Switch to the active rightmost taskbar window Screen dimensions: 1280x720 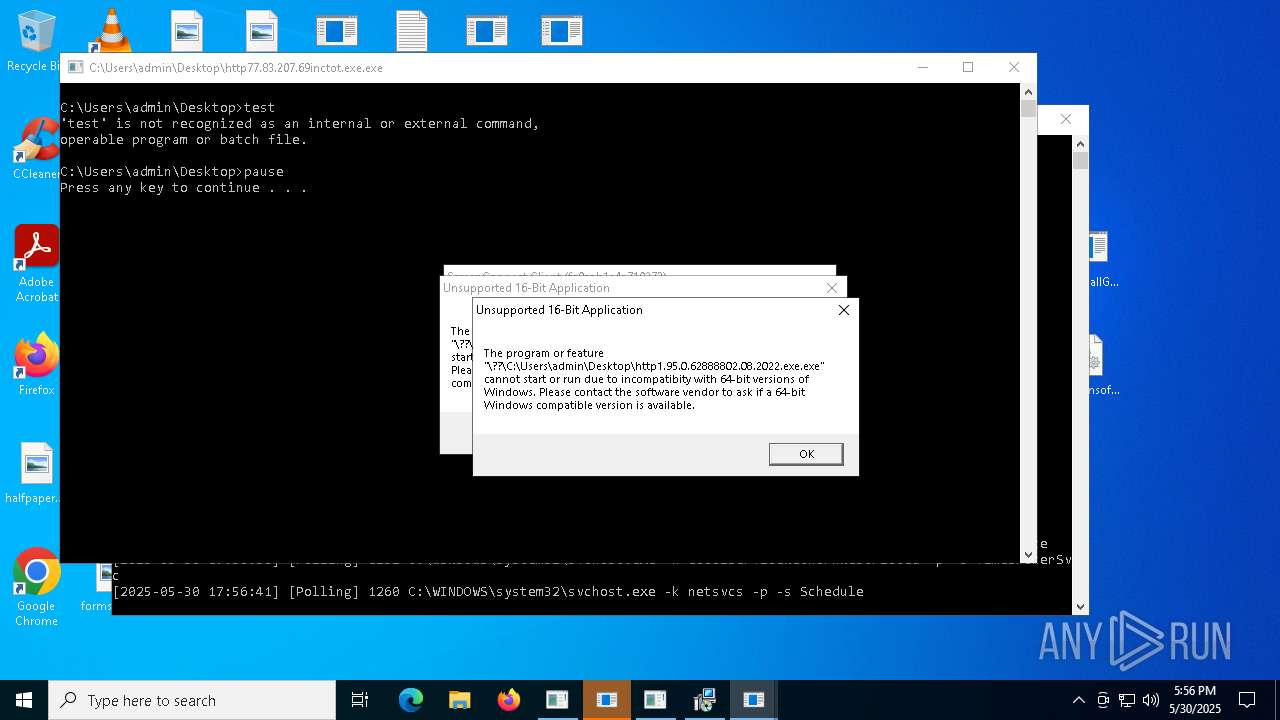coord(754,700)
